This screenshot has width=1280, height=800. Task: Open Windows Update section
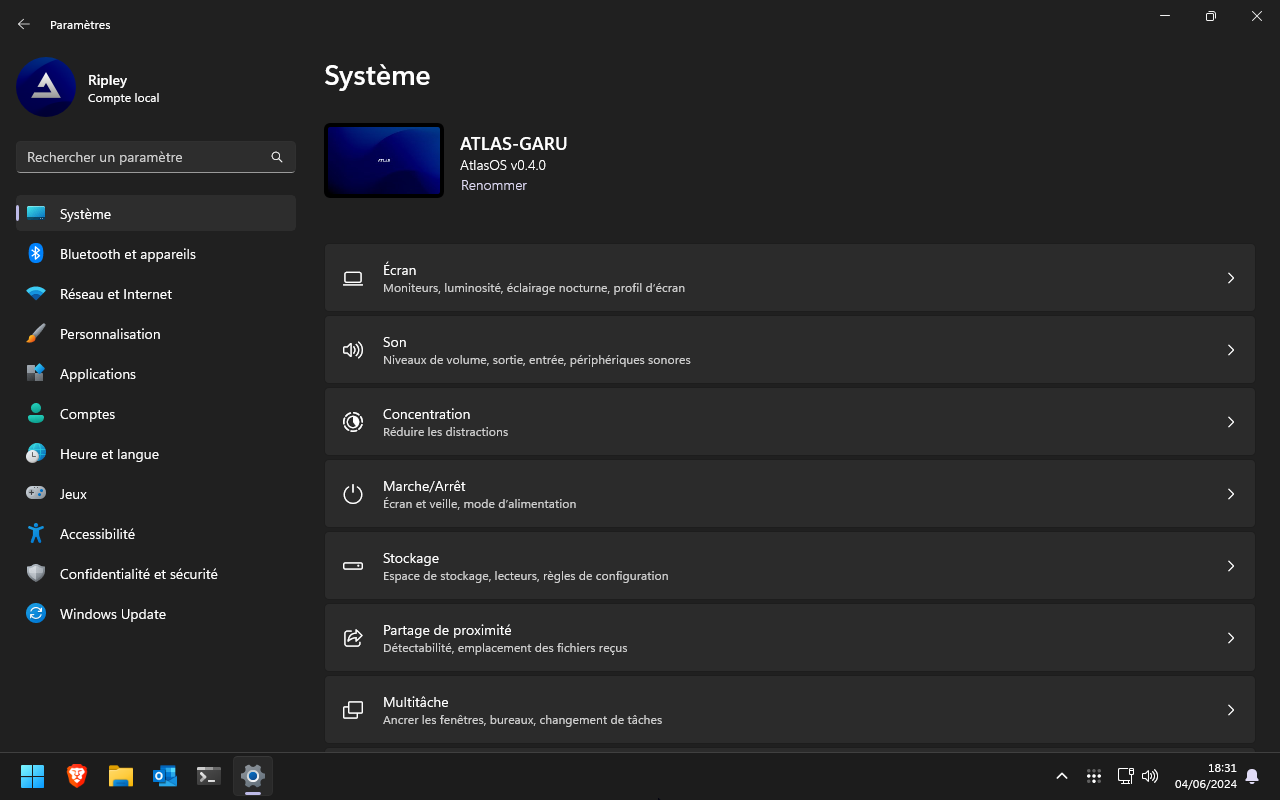(x=156, y=614)
